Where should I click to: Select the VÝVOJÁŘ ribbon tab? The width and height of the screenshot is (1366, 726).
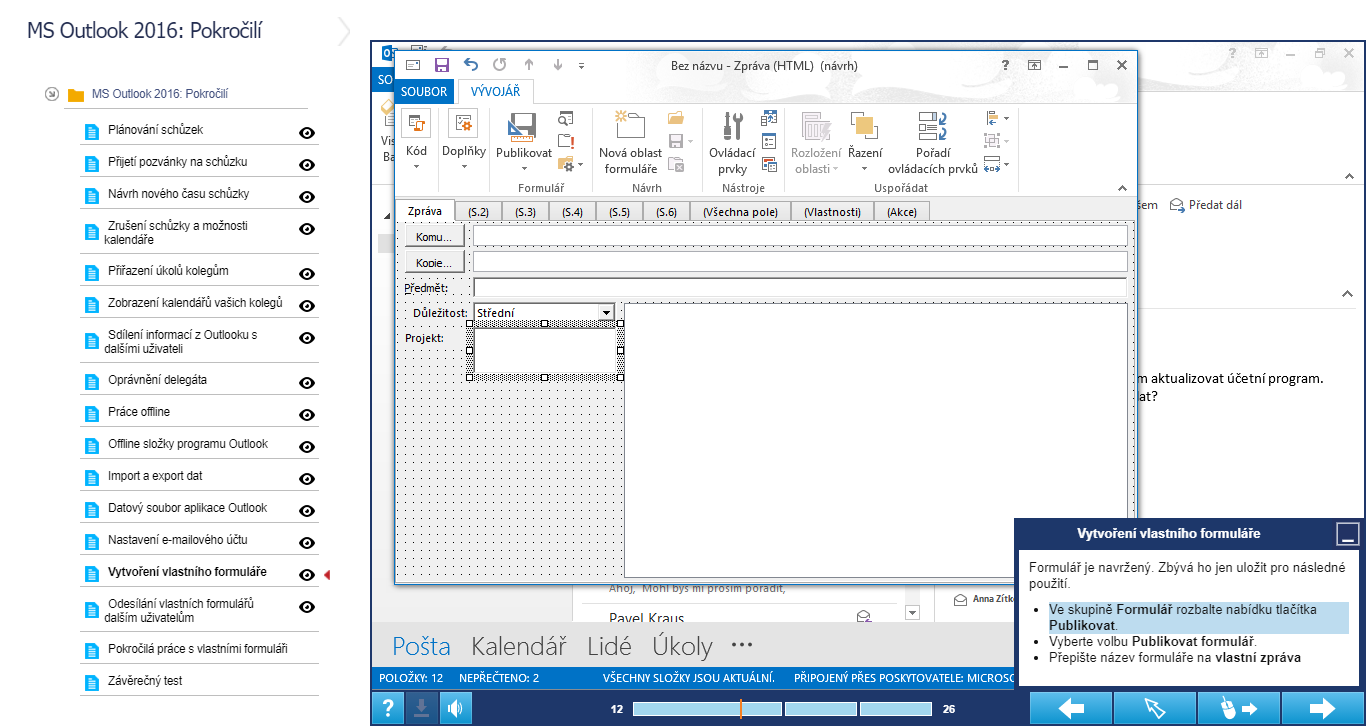pos(495,92)
